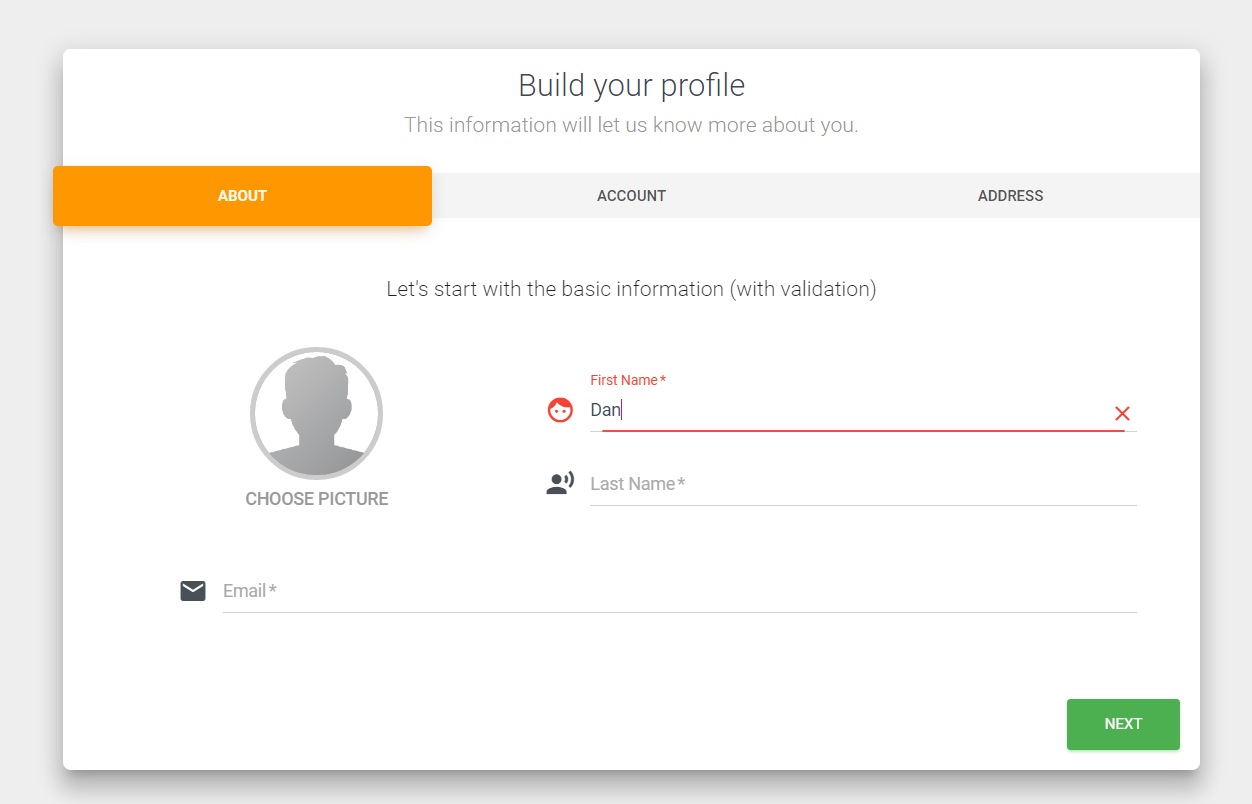
Task: Click the speaking person icon beside Last Name
Action: [x=560, y=484]
